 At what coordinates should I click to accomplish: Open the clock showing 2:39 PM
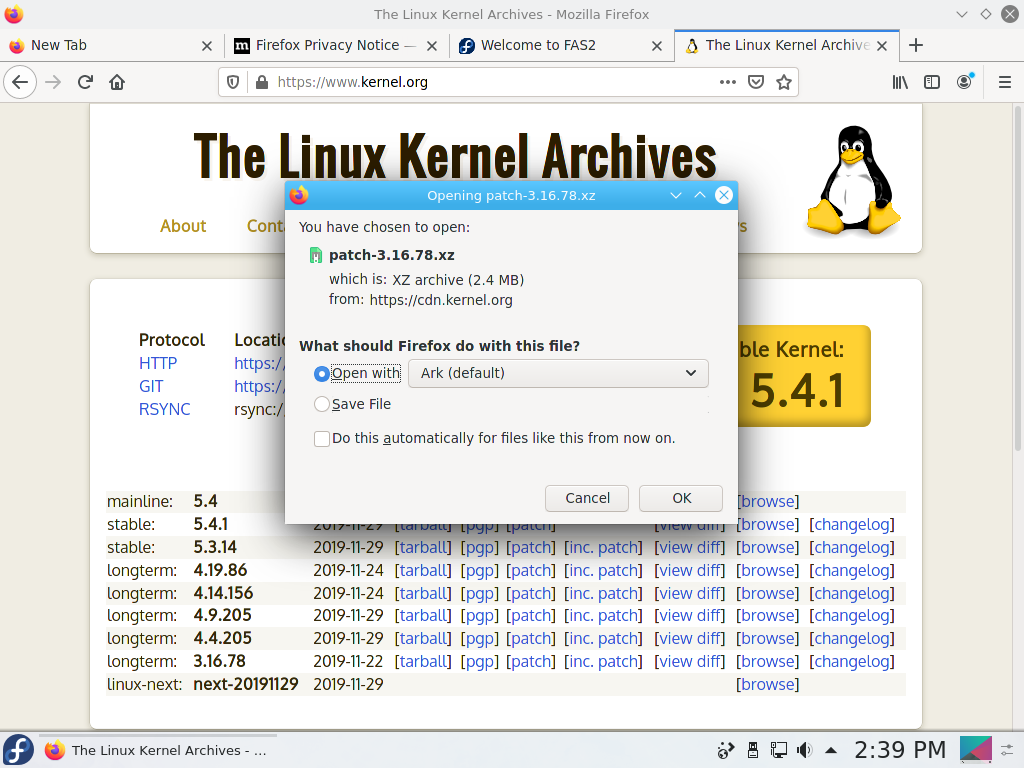point(899,750)
